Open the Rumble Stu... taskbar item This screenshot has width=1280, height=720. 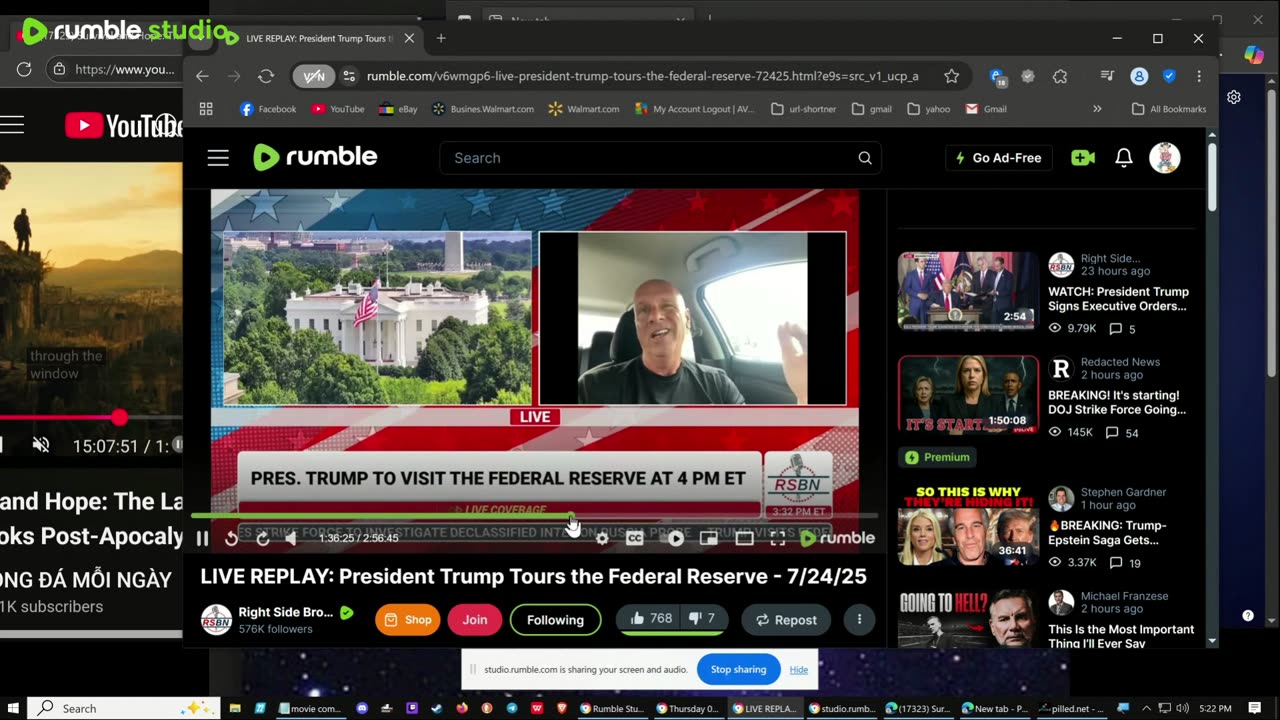pyautogui.click(x=613, y=708)
